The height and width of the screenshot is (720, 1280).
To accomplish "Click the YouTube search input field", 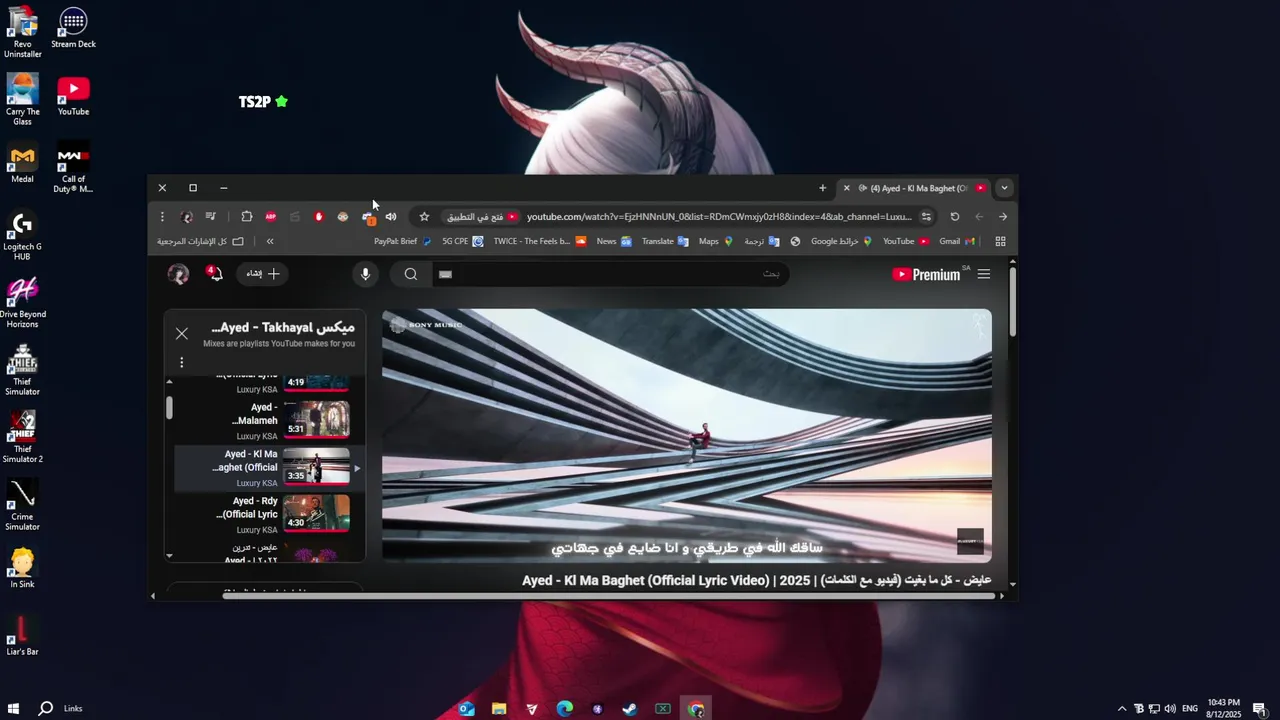I will (x=610, y=274).
